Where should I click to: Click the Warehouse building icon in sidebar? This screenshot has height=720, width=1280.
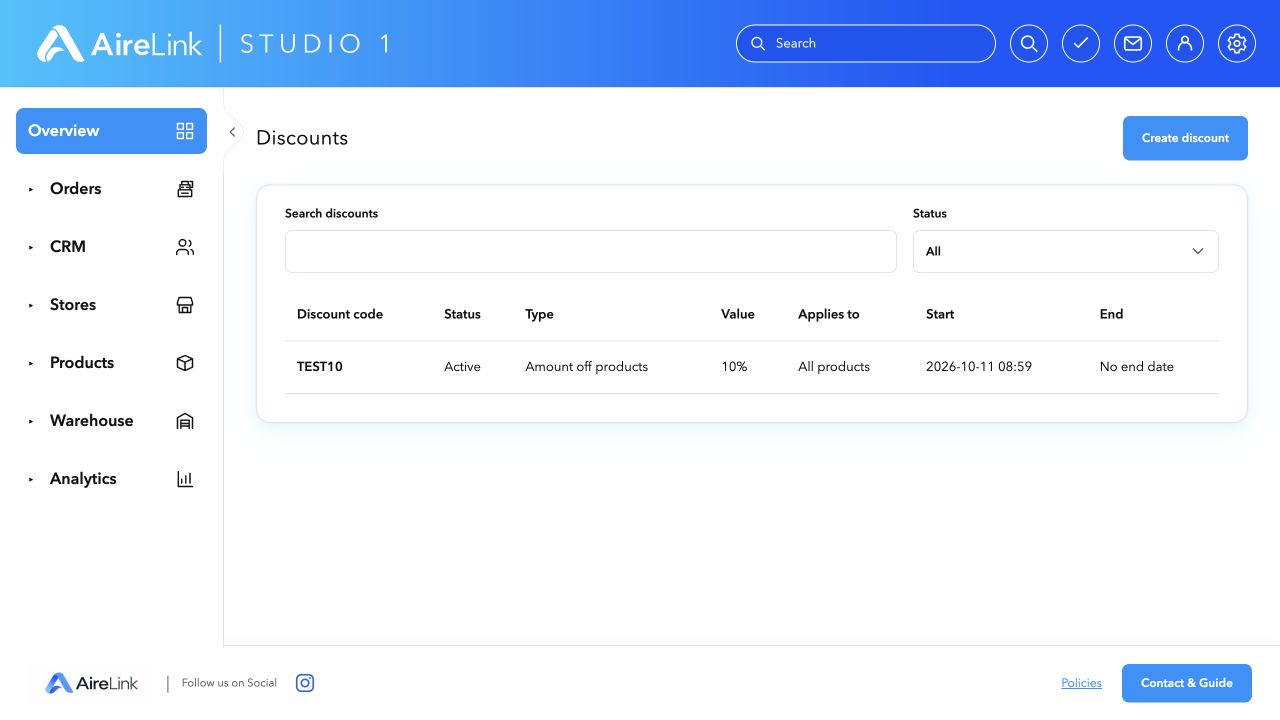185,421
